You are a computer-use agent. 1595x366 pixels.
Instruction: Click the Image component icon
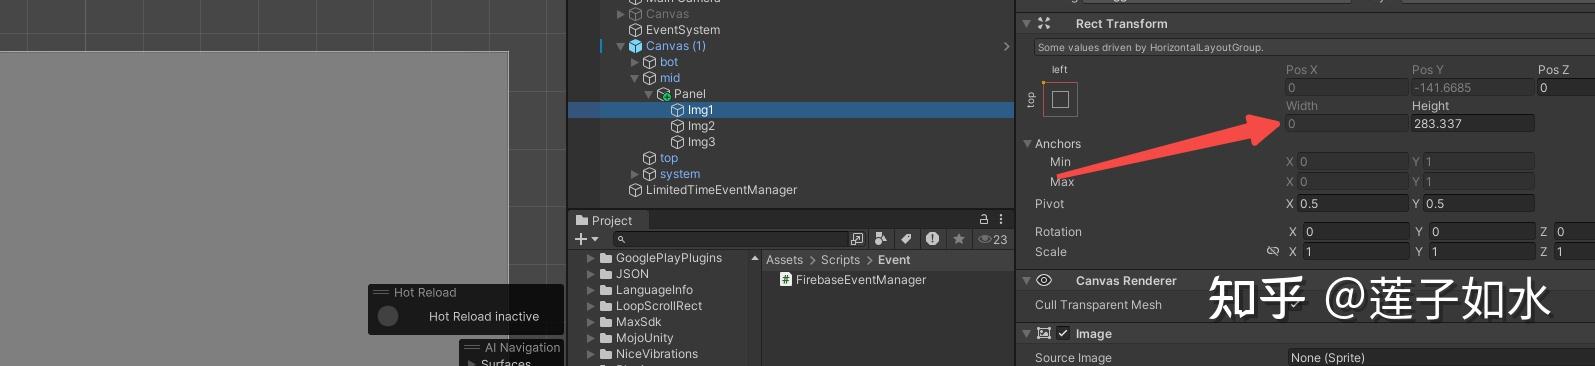coord(1044,334)
